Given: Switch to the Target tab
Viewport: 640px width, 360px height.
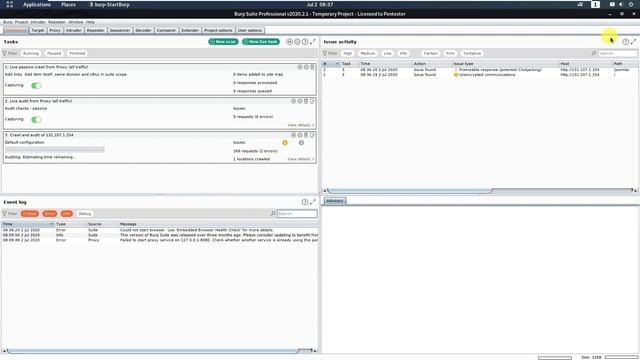Looking at the screenshot, I should click(x=38, y=30).
